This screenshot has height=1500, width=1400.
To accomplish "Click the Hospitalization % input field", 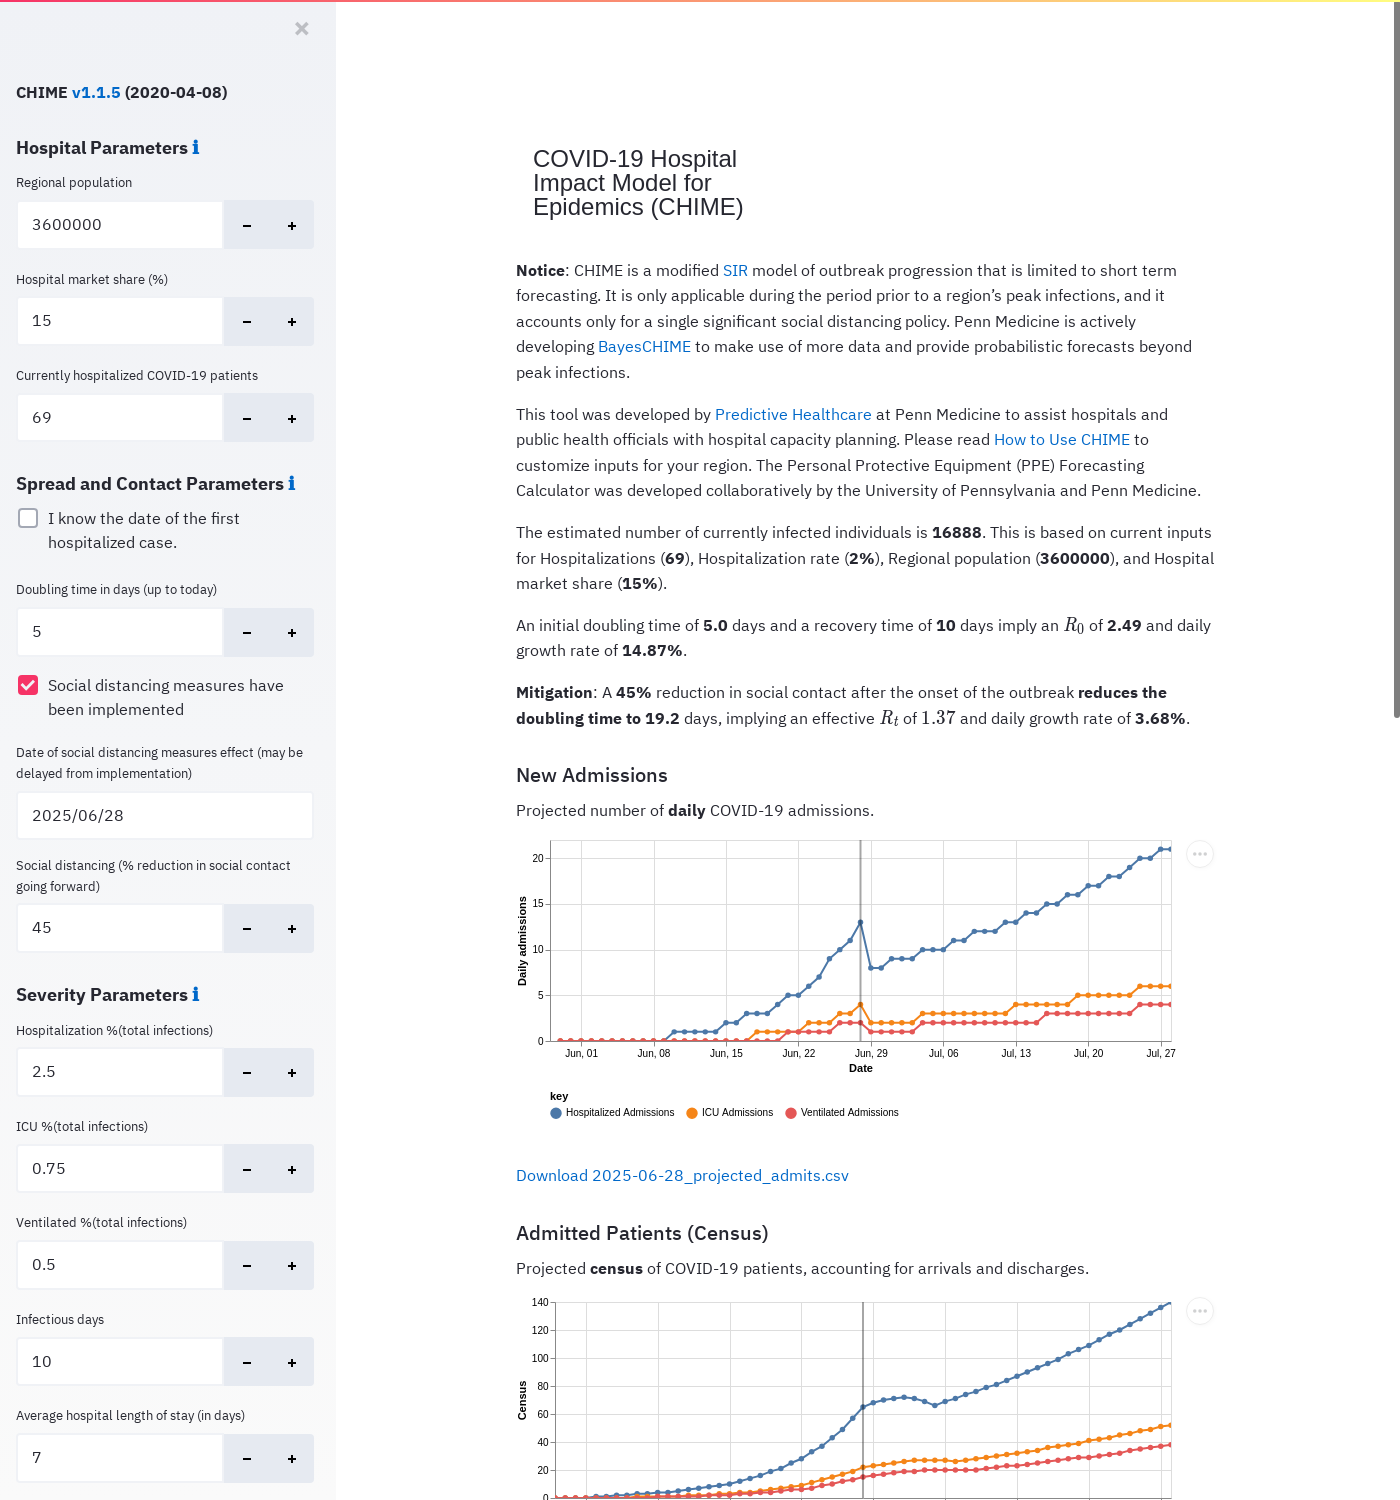I will (x=120, y=1072).
